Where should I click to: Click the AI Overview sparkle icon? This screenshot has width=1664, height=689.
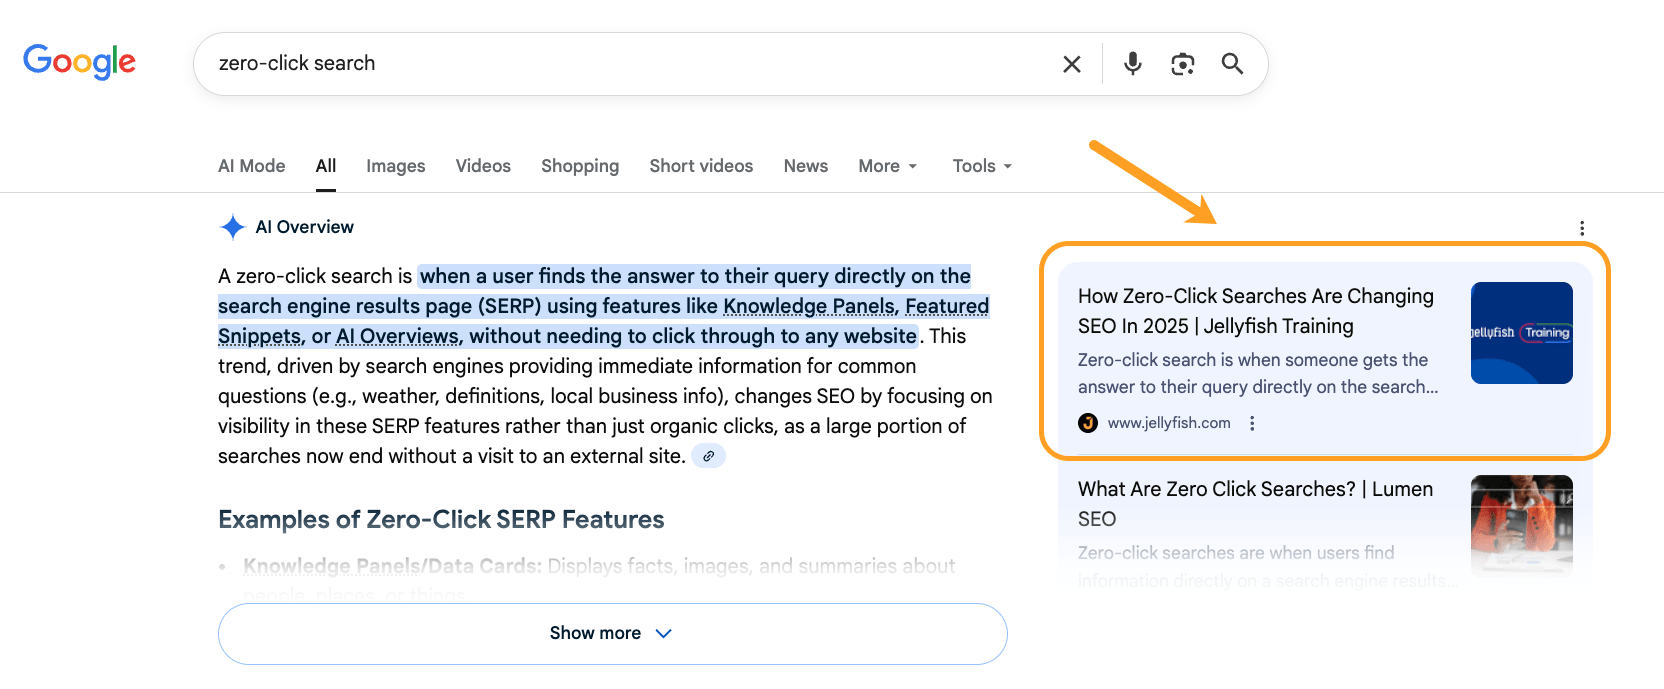(x=232, y=227)
